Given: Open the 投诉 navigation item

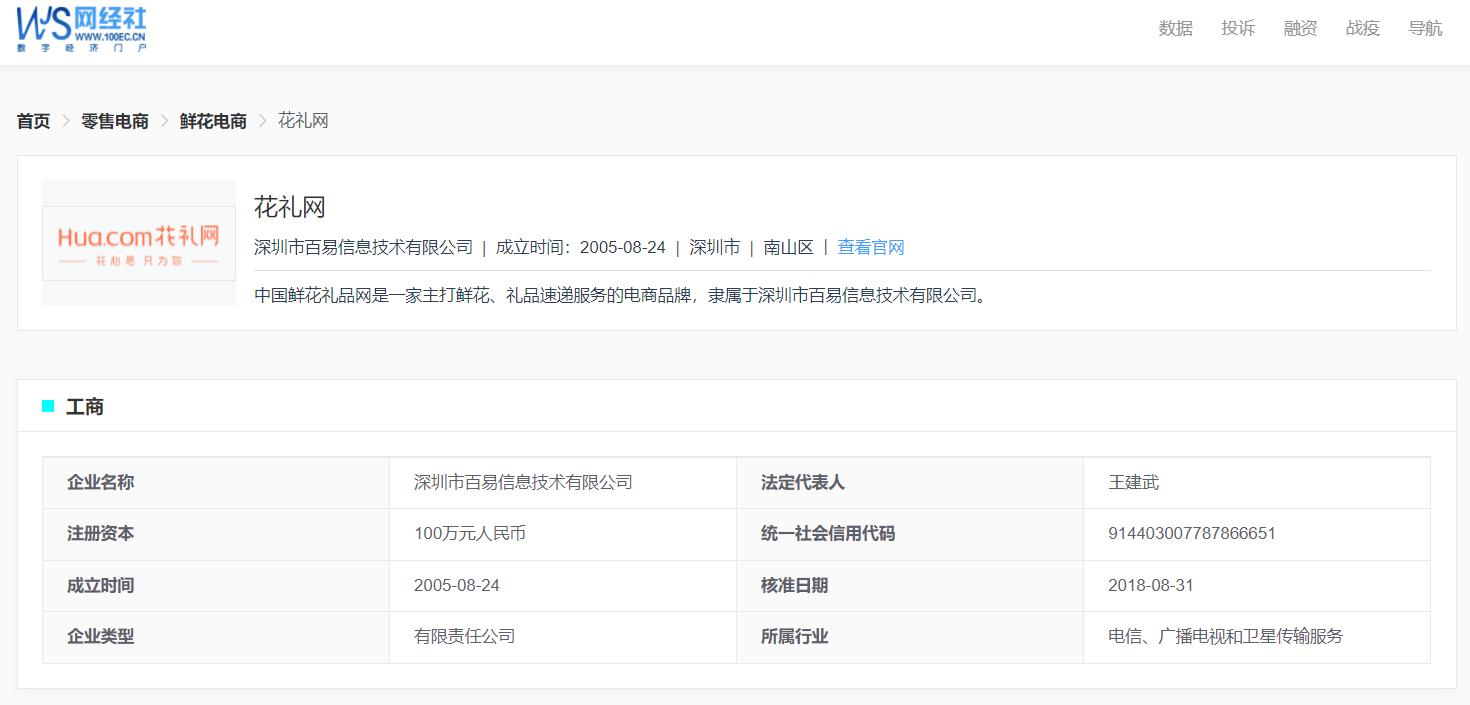Looking at the screenshot, I should click(x=1237, y=29).
